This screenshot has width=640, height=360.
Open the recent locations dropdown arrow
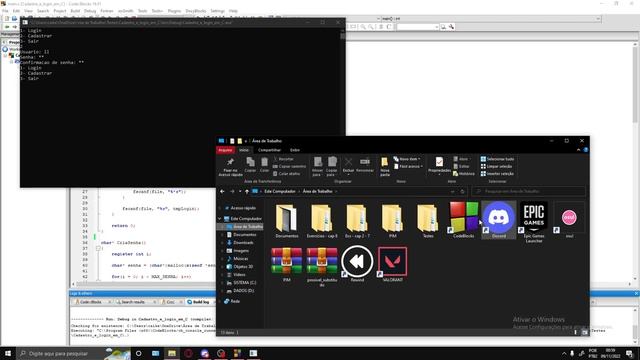point(240,191)
